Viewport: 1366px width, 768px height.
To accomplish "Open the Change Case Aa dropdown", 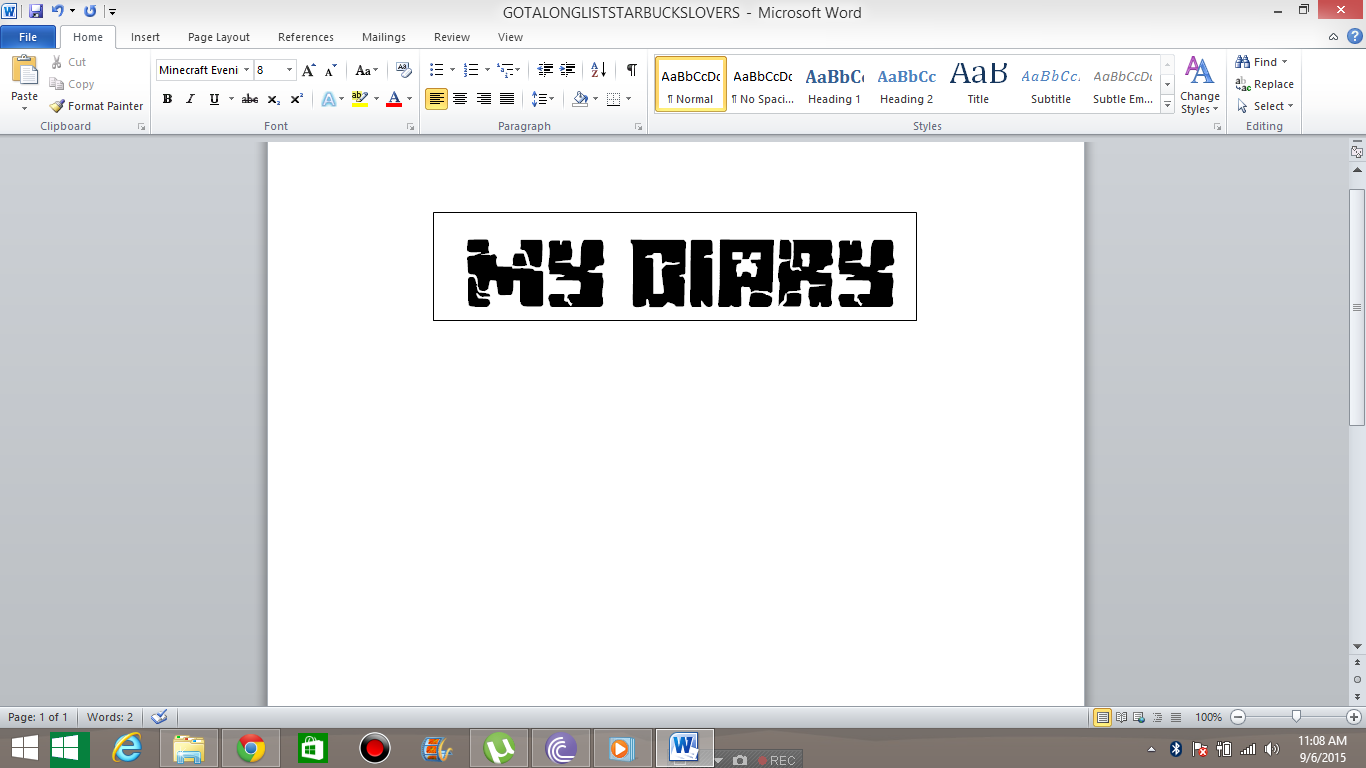I will point(366,70).
